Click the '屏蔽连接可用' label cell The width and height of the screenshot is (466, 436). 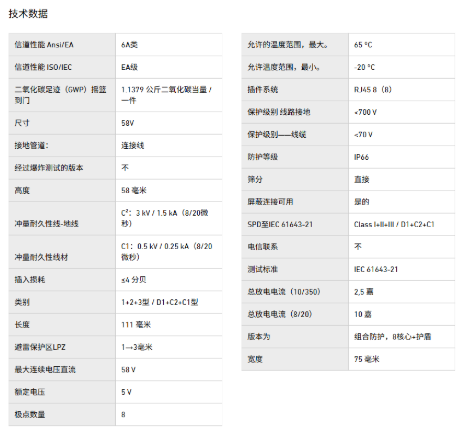coord(295,202)
